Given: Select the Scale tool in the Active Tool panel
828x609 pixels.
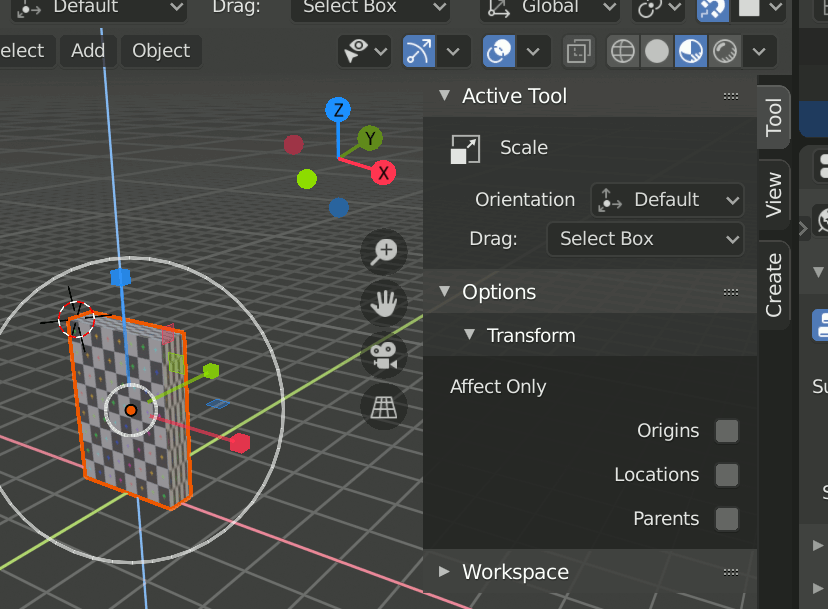Looking at the screenshot, I should click(464, 148).
